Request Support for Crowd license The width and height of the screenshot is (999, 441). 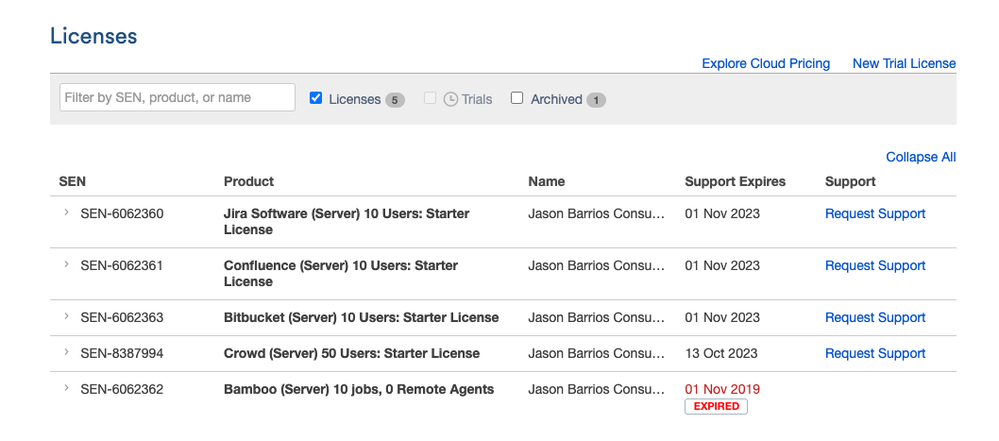(x=875, y=353)
